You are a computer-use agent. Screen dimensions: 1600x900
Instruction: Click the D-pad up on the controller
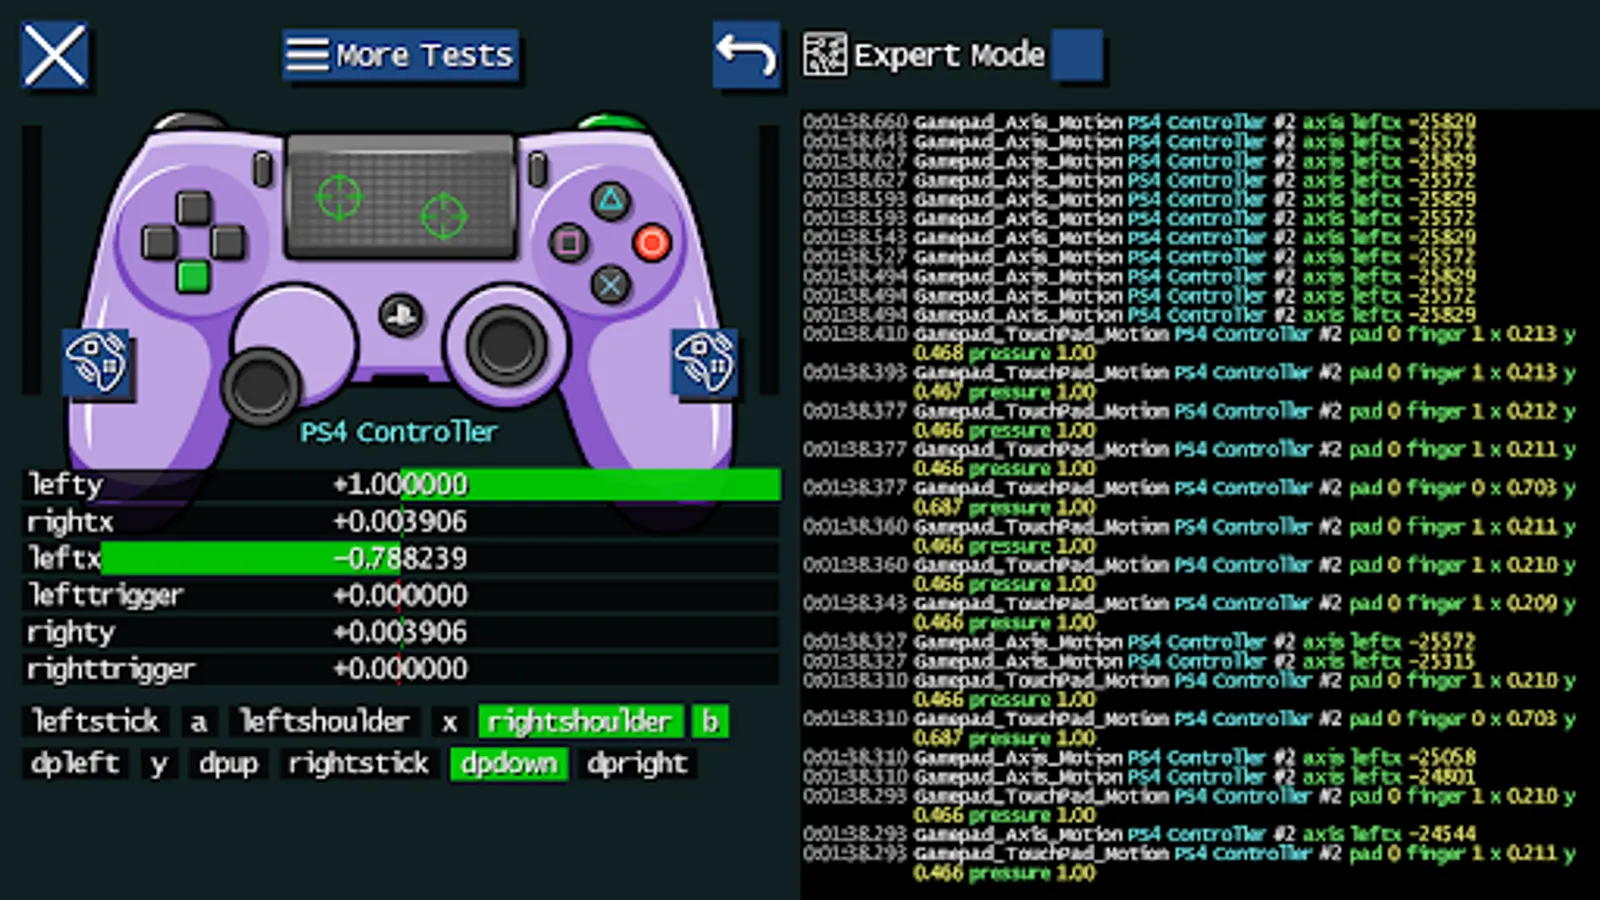point(193,208)
